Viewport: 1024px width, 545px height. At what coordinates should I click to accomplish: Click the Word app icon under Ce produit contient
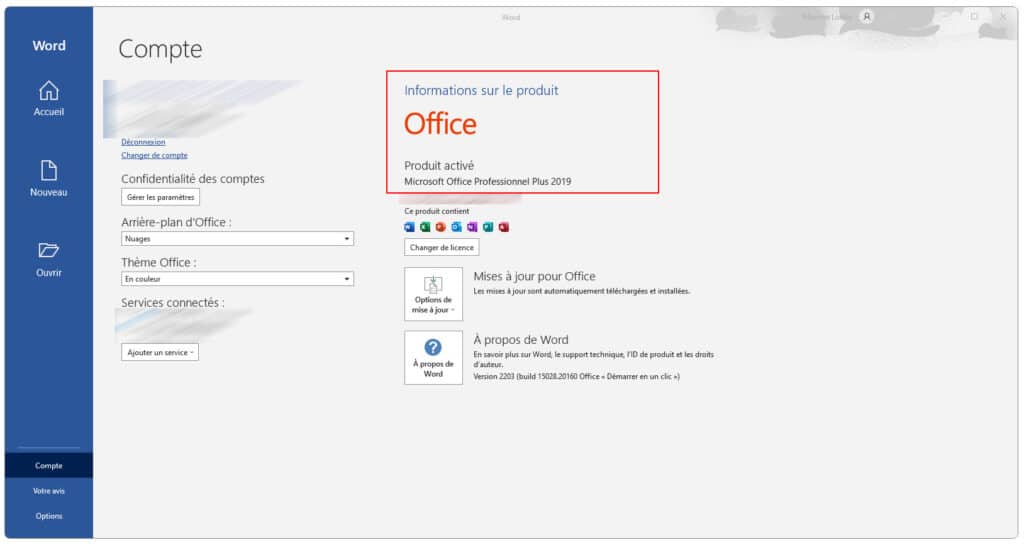409,227
